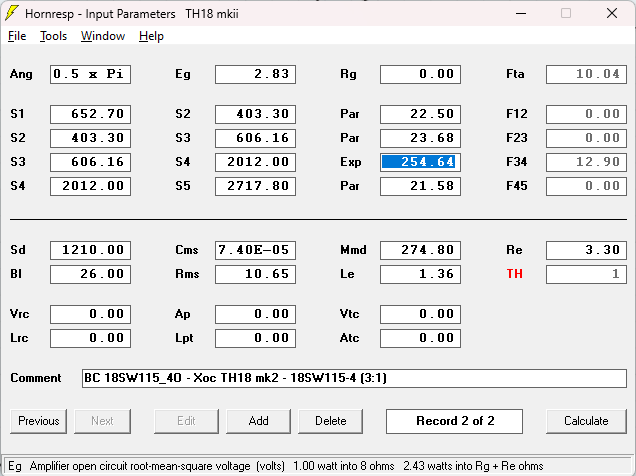The height and width of the screenshot is (476, 636).
Task: Open the Window menu
Action: click(x=103, y=36)
